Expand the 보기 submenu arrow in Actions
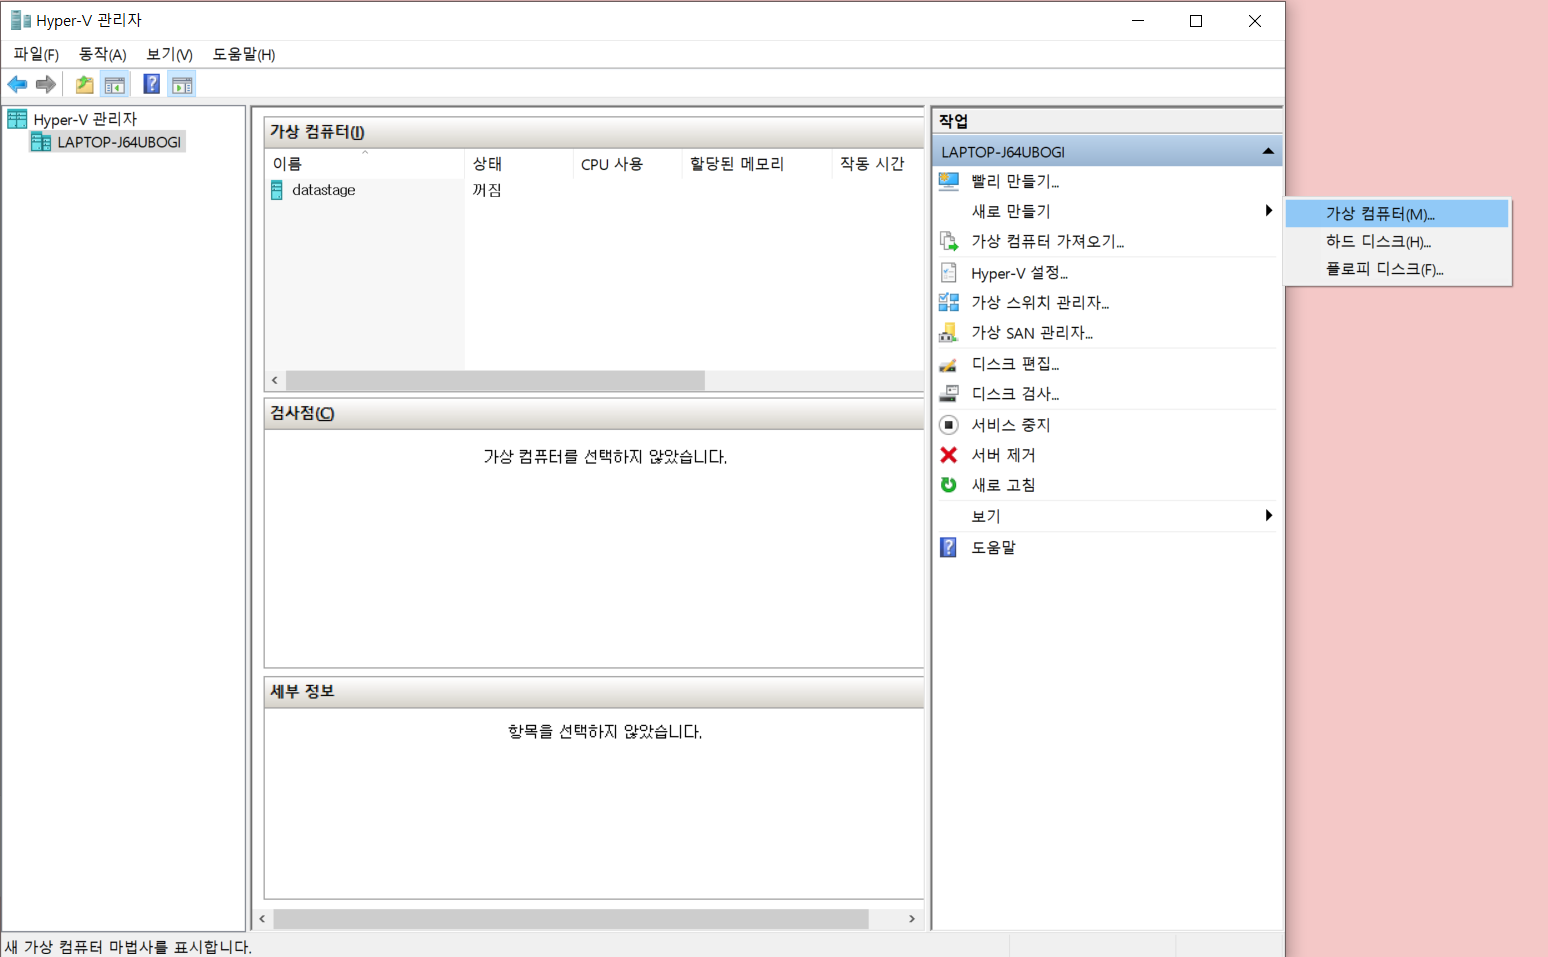 click(x=1268, y=516)
